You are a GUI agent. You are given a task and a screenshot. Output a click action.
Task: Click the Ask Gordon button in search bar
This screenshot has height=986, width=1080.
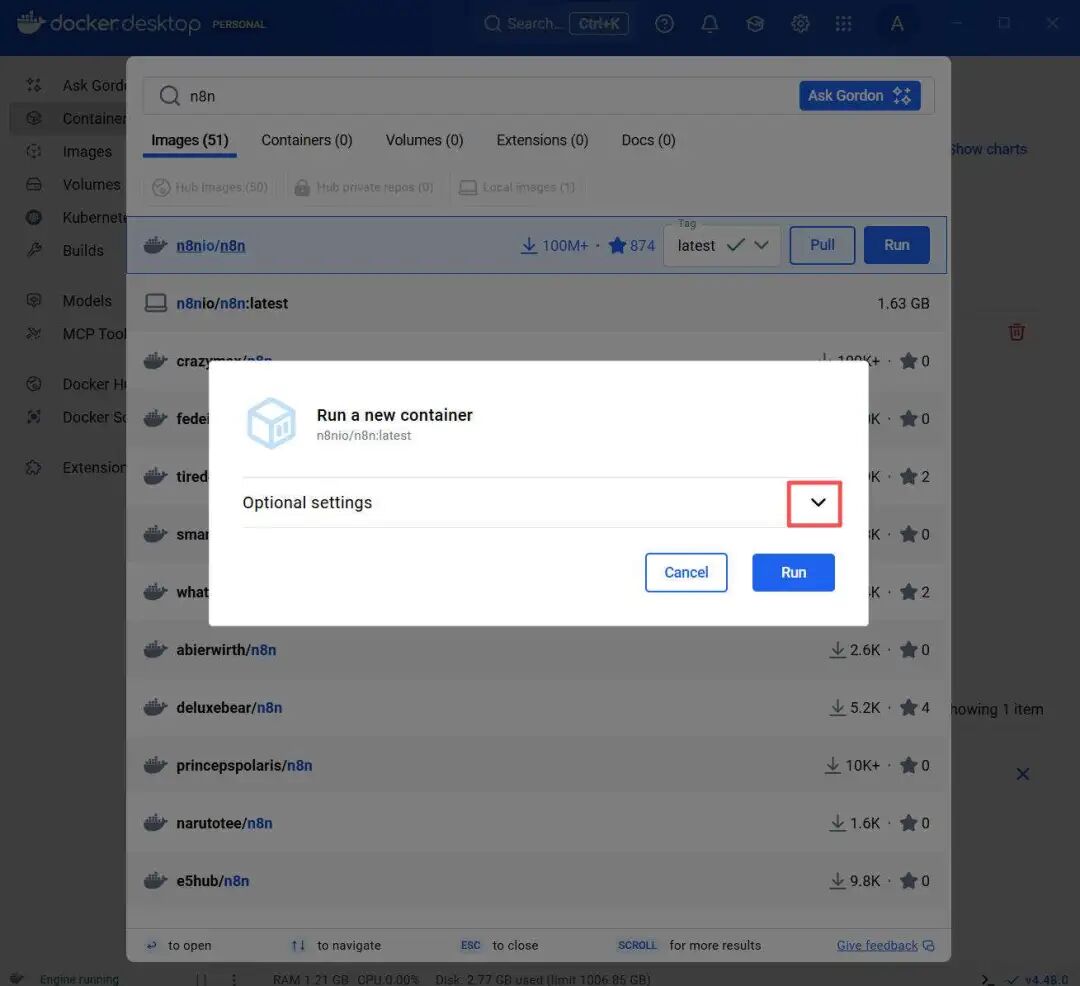[x=860, y=96]
